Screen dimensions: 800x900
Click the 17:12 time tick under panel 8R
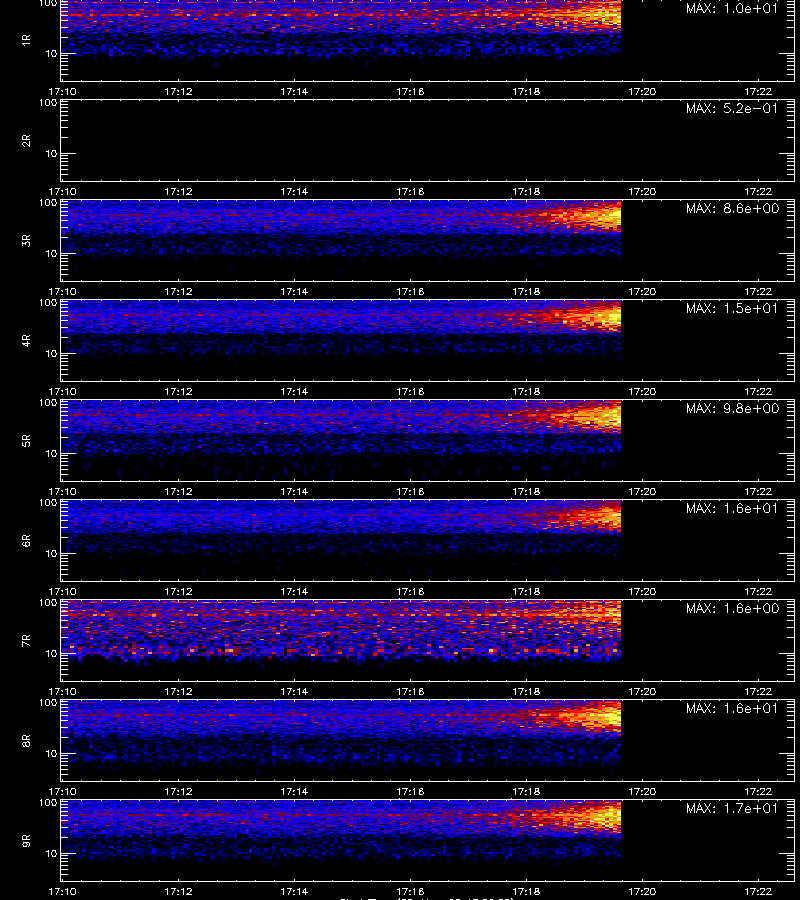[x=178, y=792]
